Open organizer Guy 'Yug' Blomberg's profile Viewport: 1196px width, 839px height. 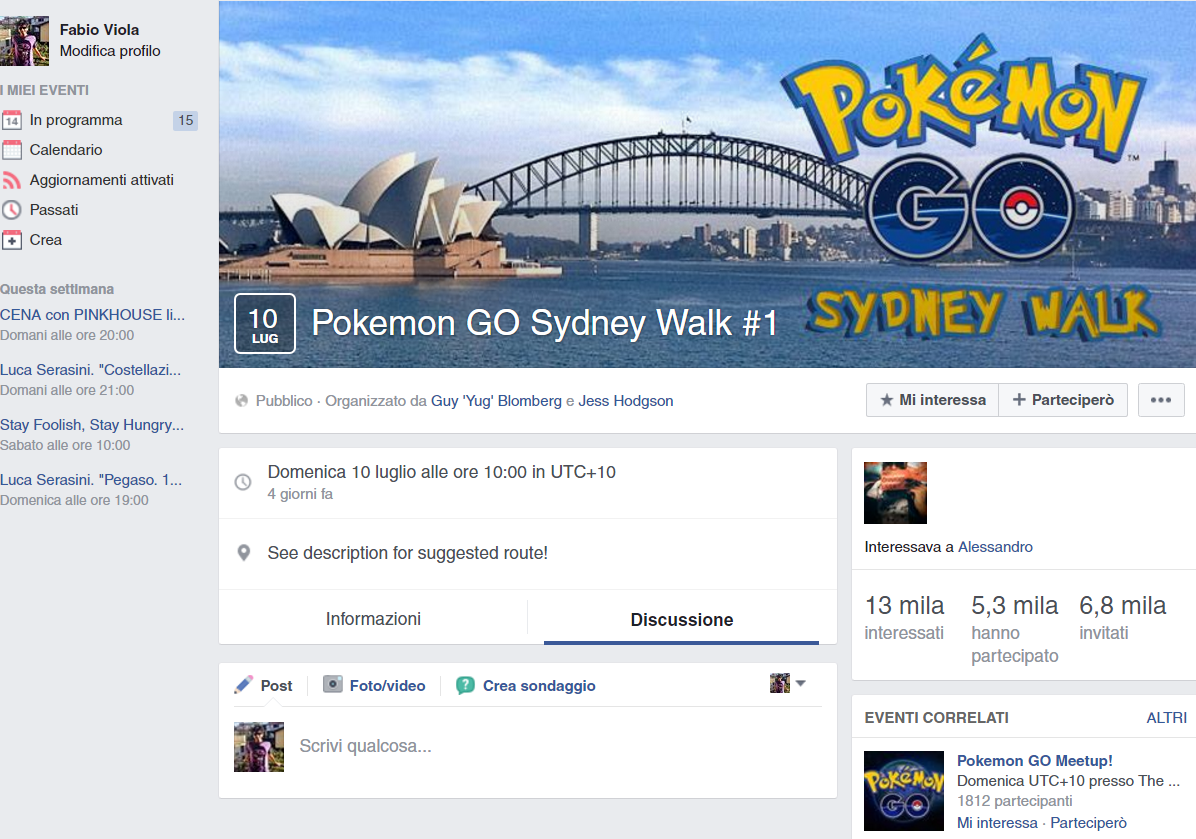[x=496, y=400]
